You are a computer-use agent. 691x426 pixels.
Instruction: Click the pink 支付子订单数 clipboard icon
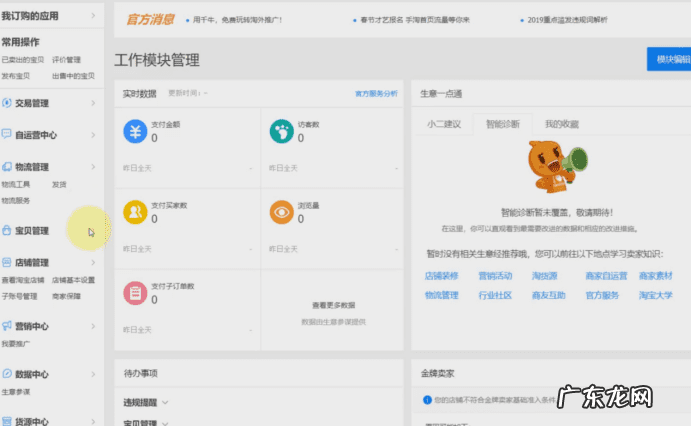(135, 293)
